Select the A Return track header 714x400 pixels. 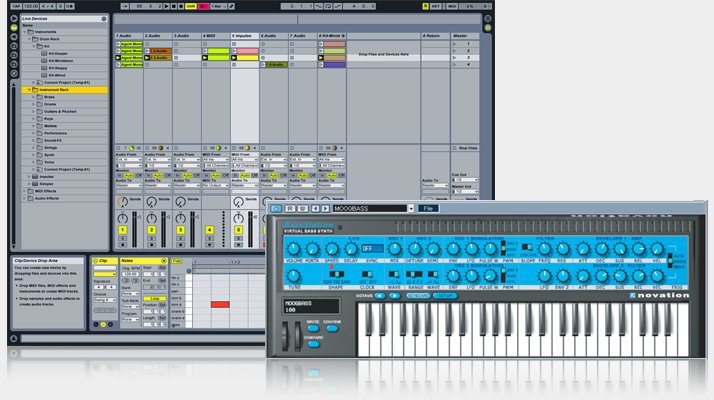(x=435, y=36)
